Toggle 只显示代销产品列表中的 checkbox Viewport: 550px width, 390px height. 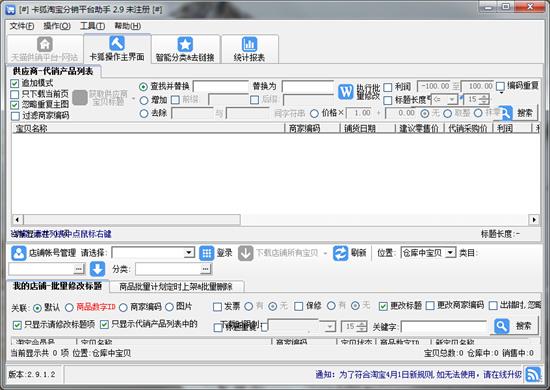coord(104,325)
